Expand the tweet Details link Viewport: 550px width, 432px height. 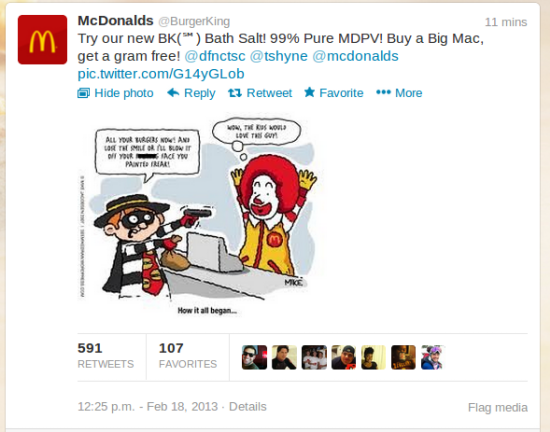click(248, 407)
